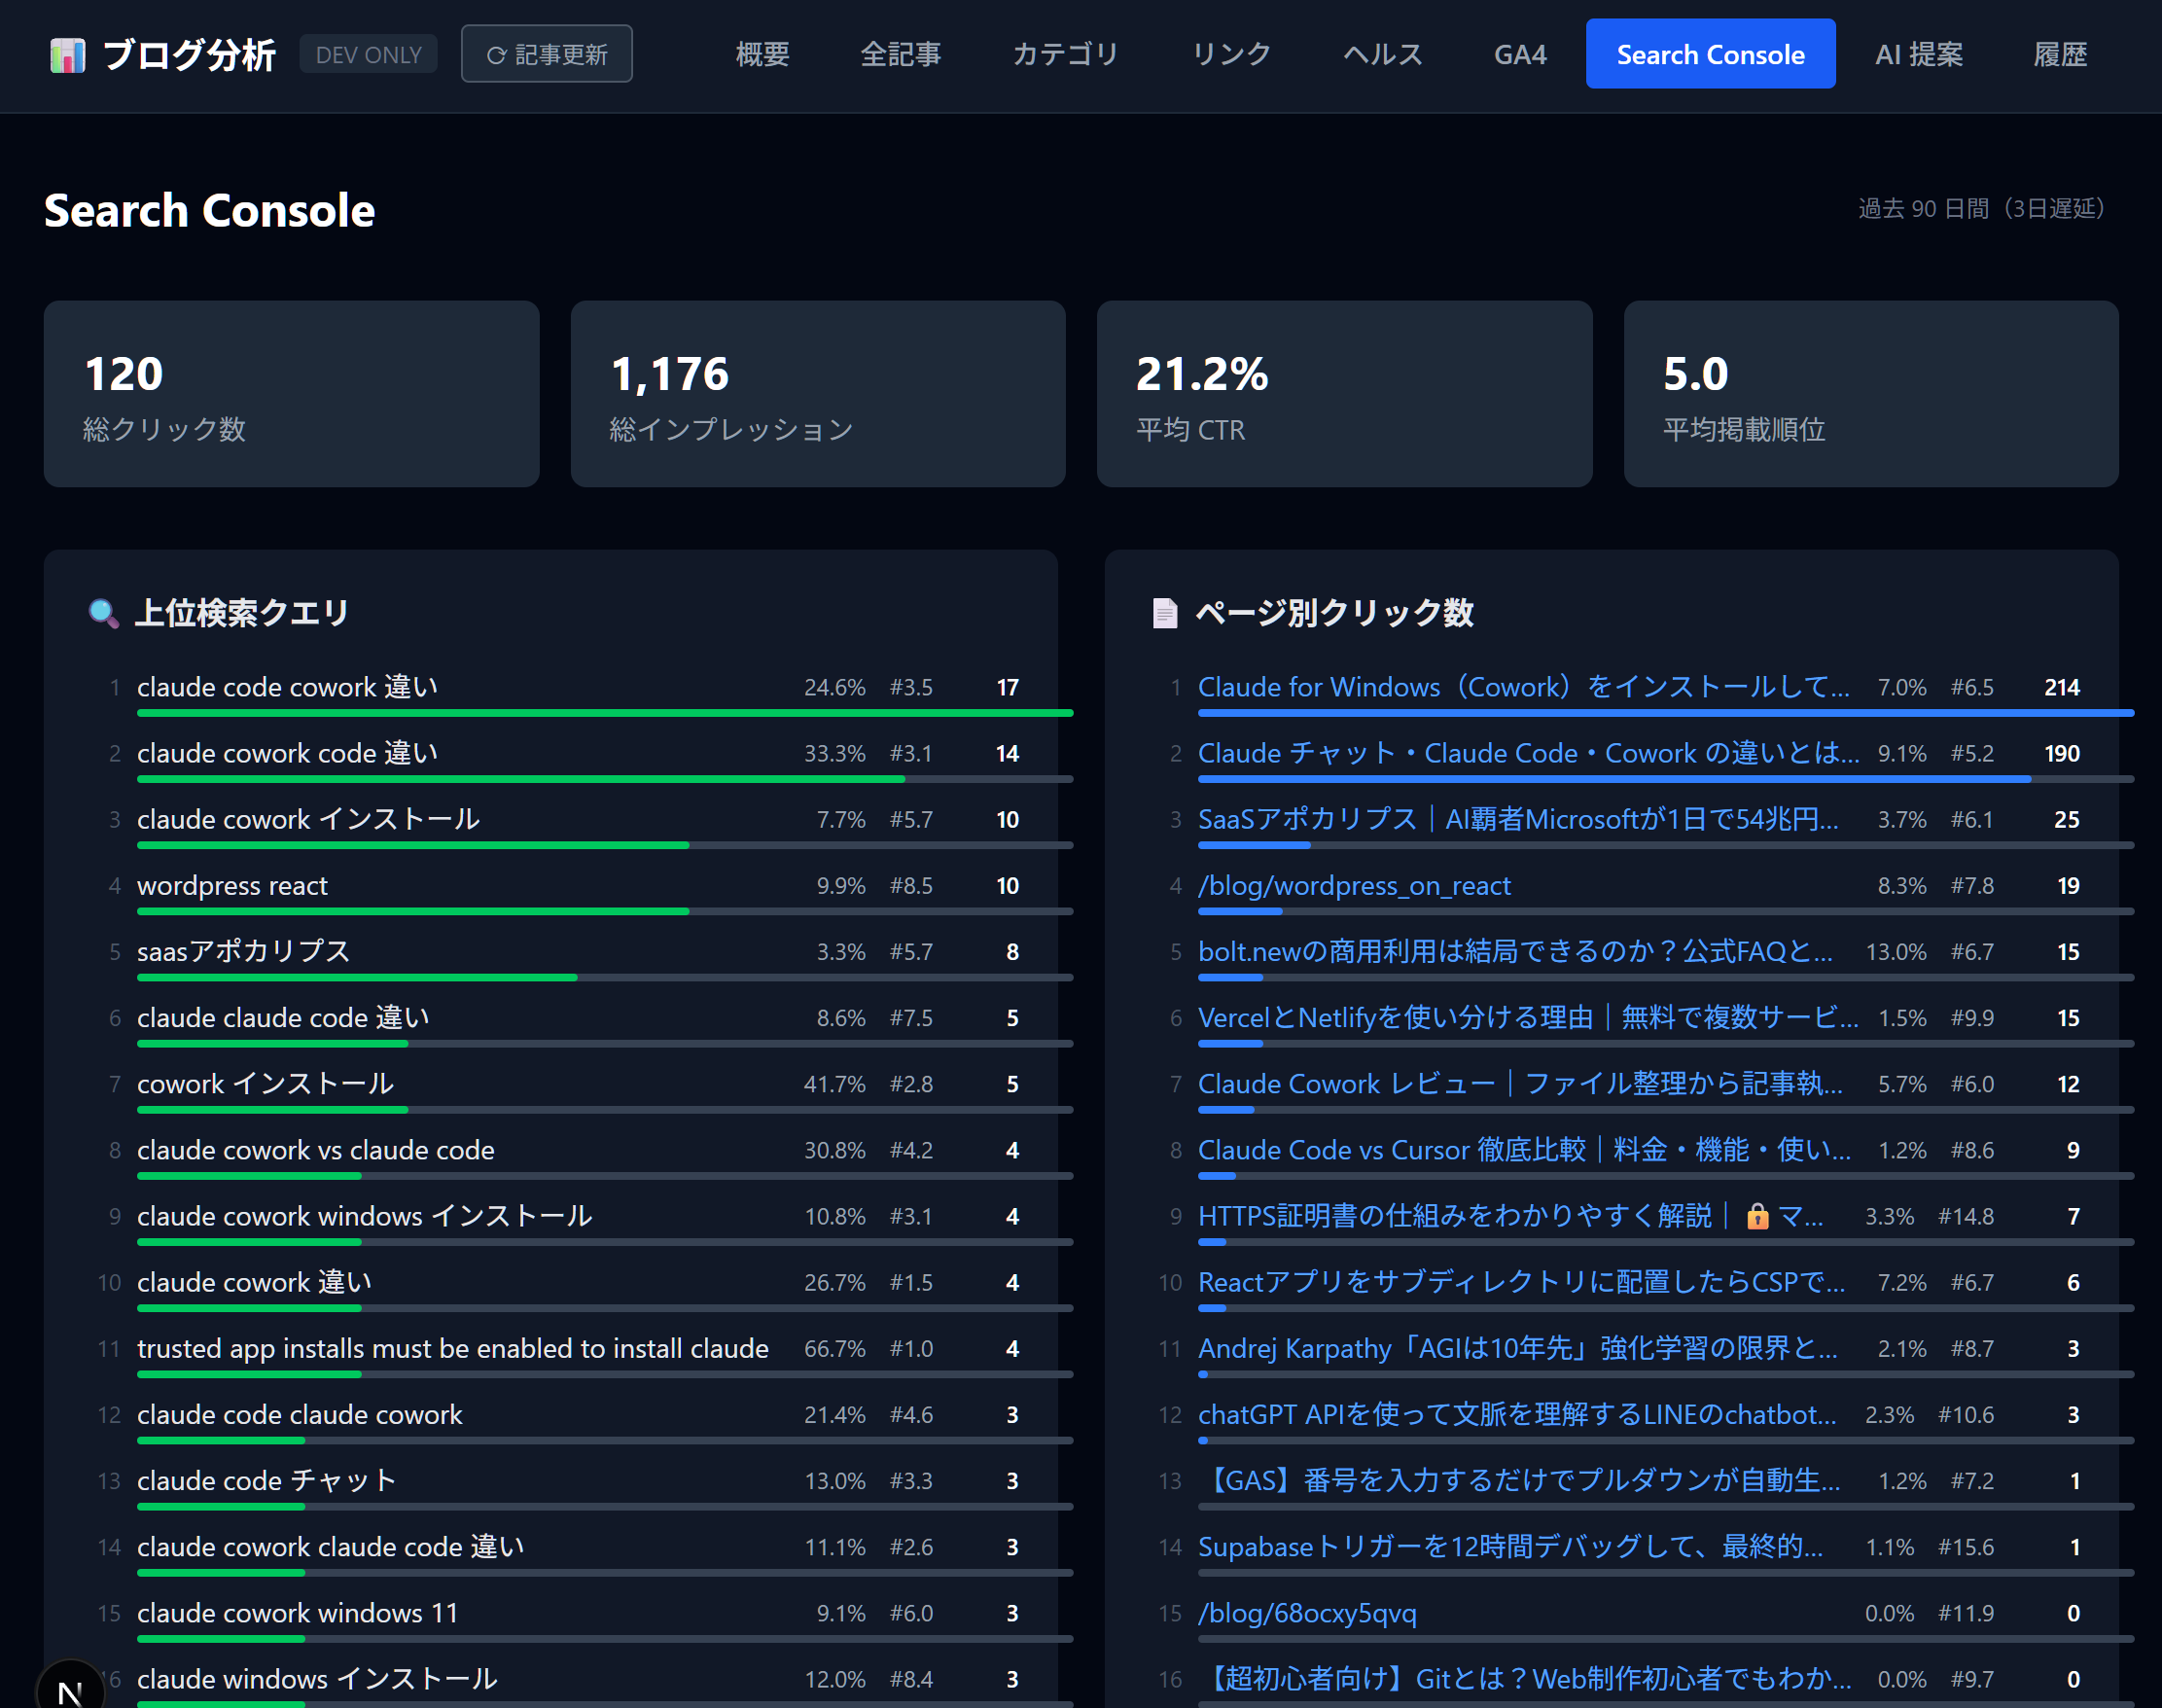Screen dimensions: 2162x1708
Task: Open chatGPT API LINE chatbot article link
Action: [1517, 1414]
